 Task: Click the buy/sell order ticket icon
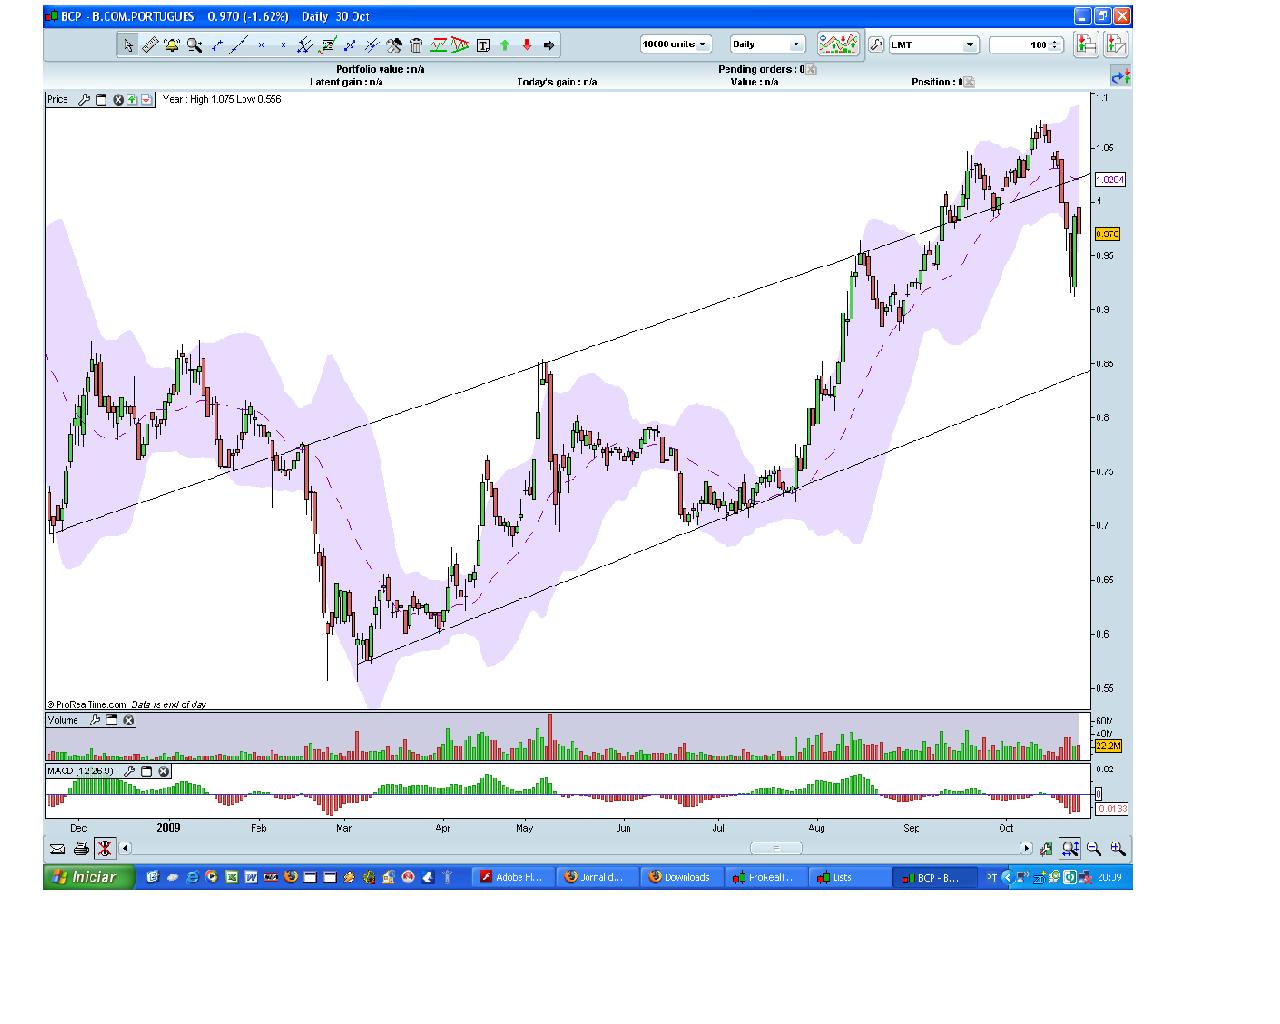pyautogui.click(x=1086, y=44)
